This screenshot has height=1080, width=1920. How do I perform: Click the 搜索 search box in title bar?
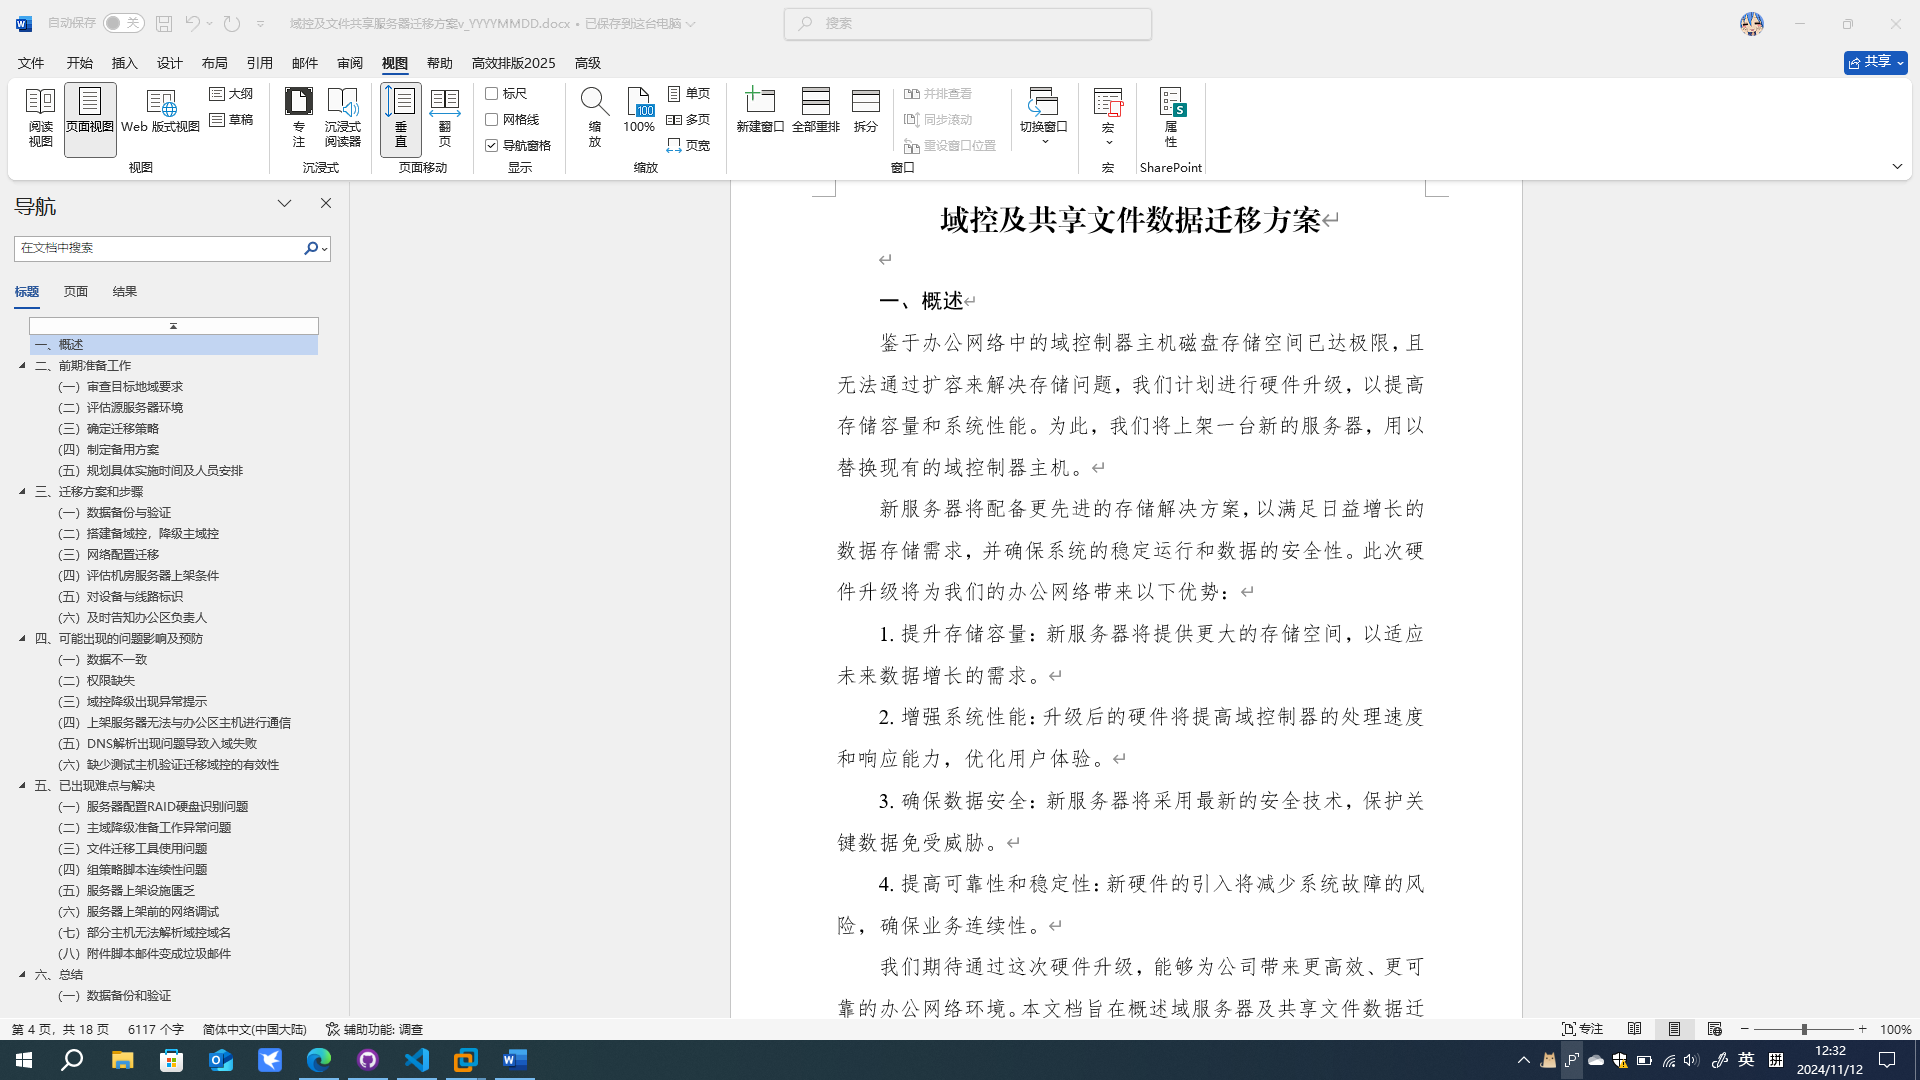point(967,23)
